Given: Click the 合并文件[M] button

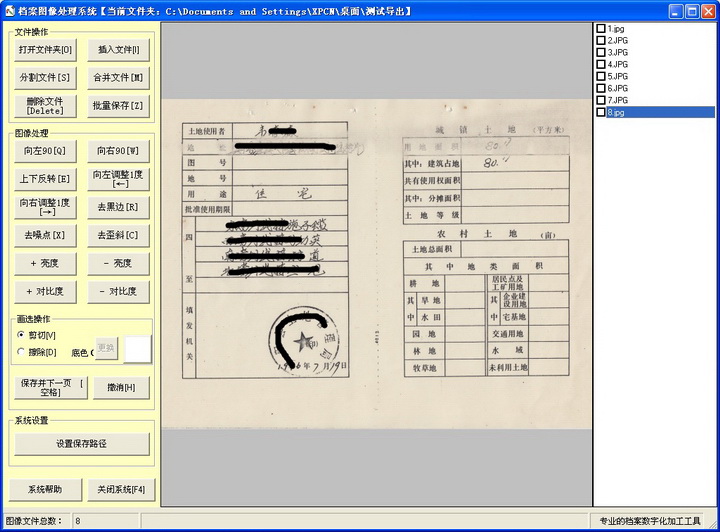Looking at the screenshot, I should click(x=118, y=78).
